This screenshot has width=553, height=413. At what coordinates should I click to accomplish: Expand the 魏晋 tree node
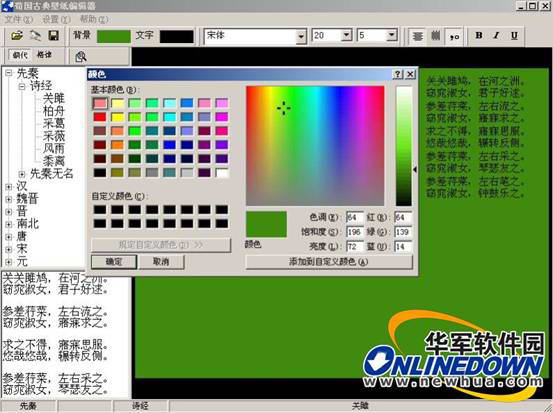click(8, 199)
